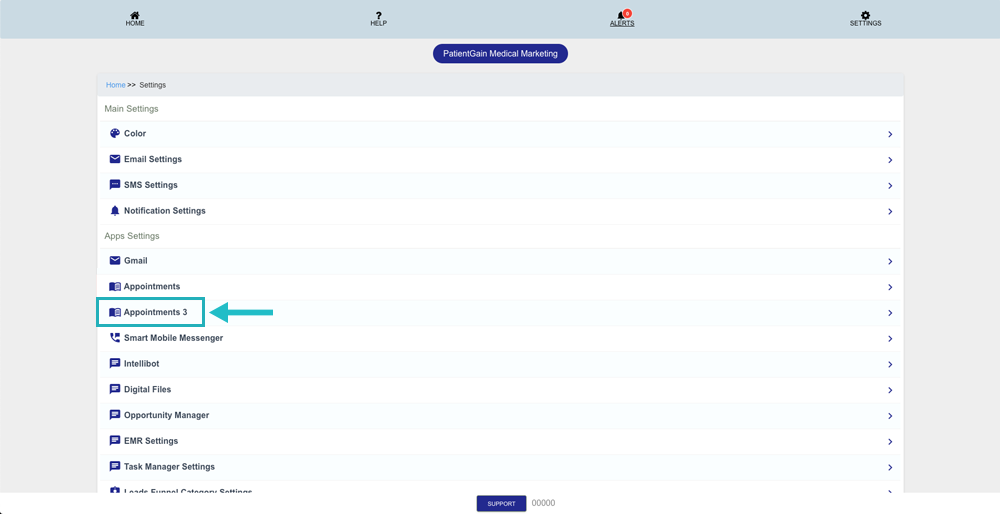This screenshot has height=514, width=1000.
Task: Open HELP in top navigation
Action: [378, 24]
